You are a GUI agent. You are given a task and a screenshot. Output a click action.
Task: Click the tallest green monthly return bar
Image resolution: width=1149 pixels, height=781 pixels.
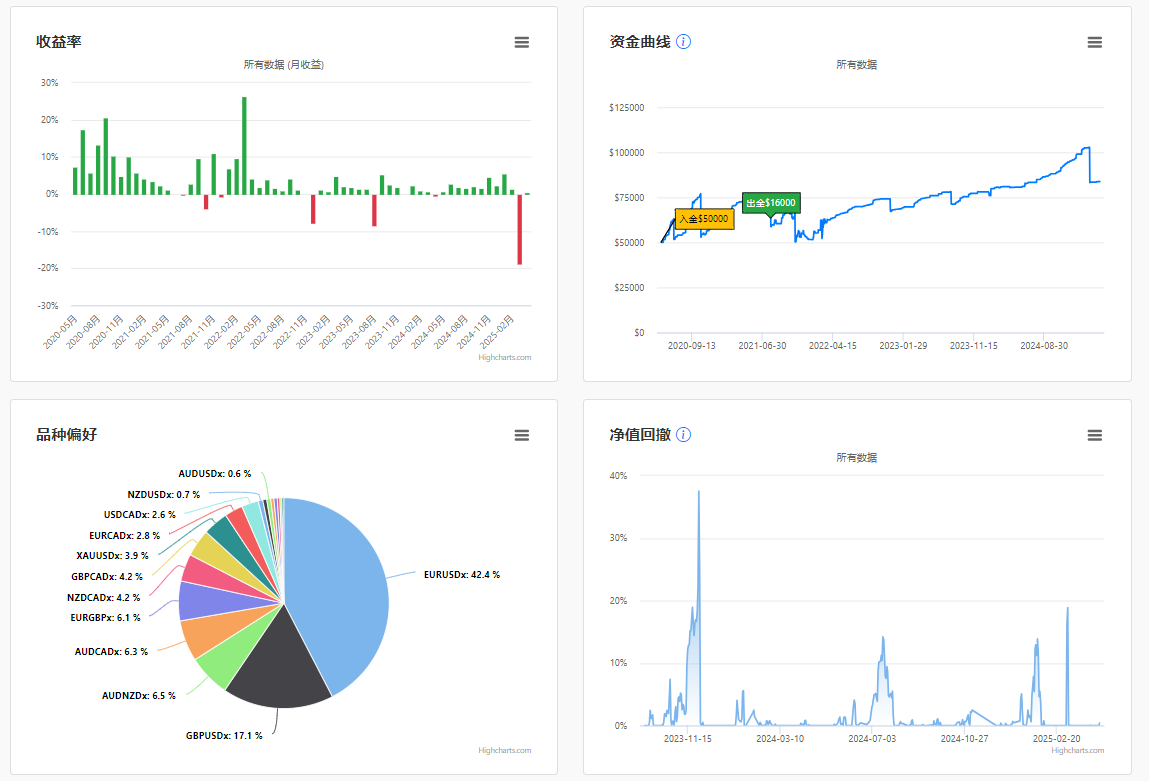pyautogui.click(x=244, y=146)
